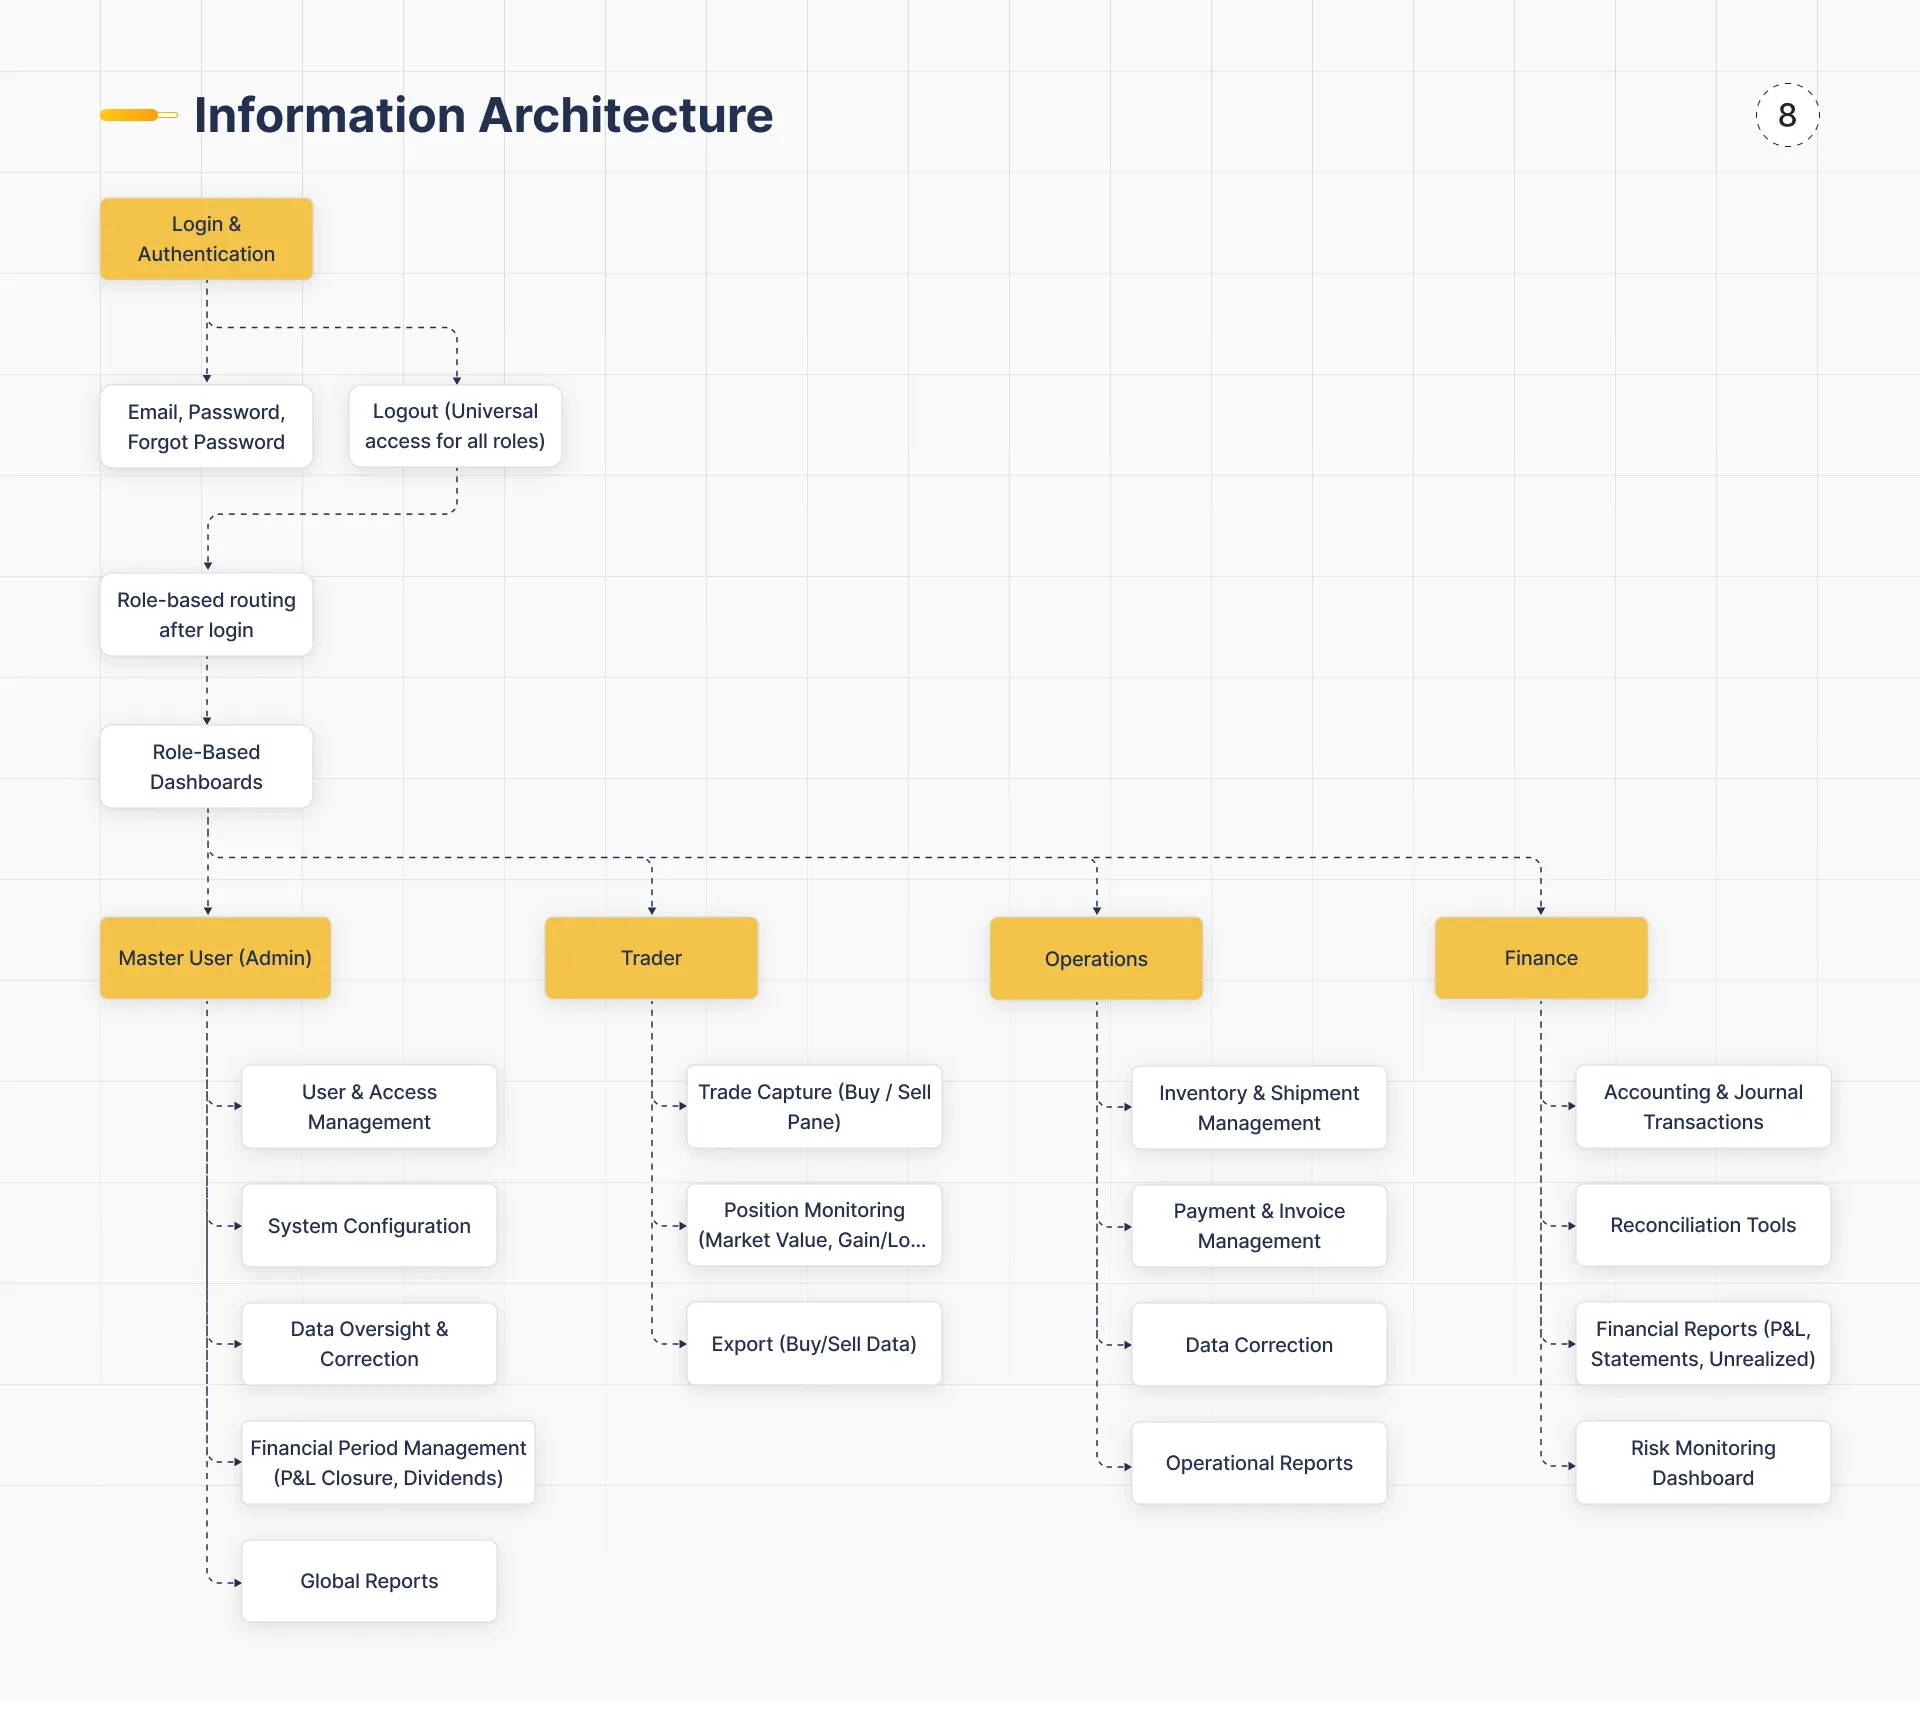
Task: Select the Email, Password, Forgot Password node
Action: 206,427
